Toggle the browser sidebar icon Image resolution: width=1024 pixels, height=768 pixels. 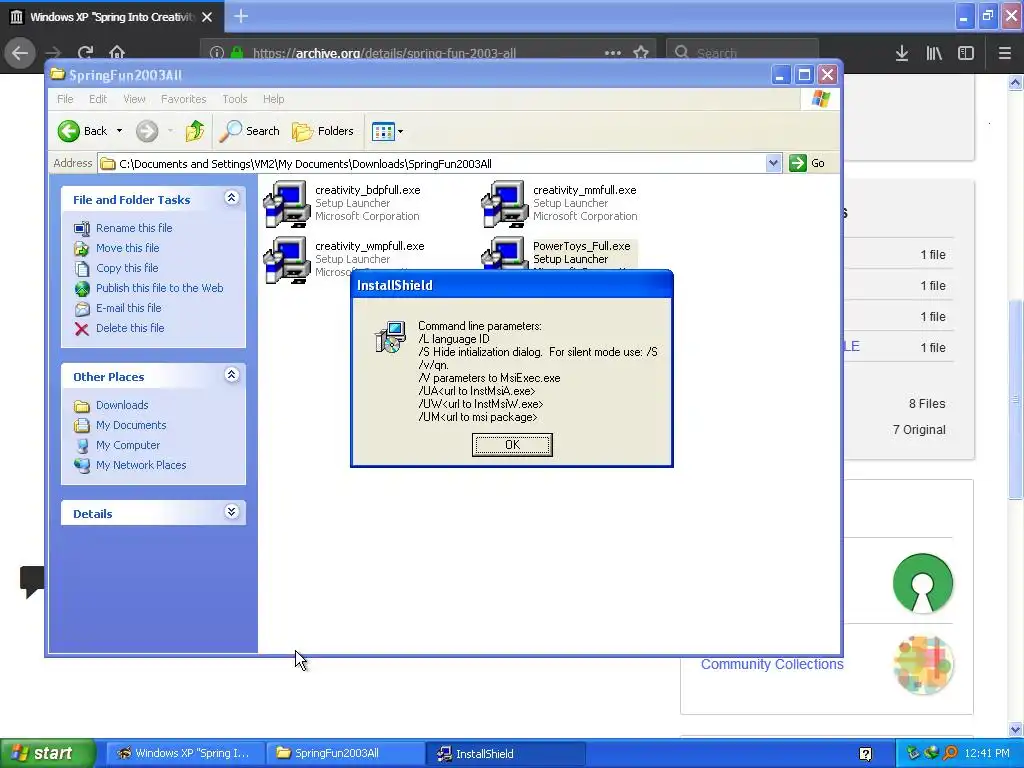click(966, 53)
